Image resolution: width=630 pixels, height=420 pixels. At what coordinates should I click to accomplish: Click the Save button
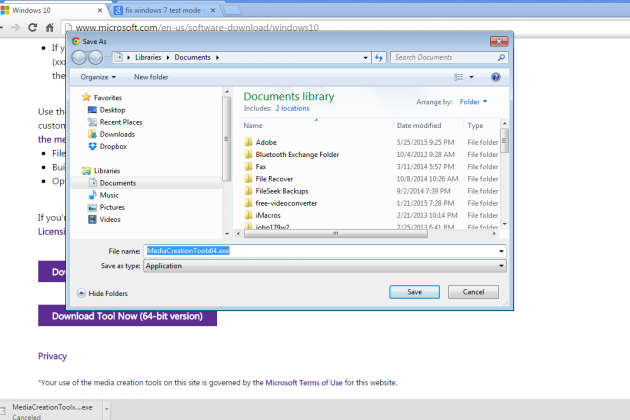(x=414, y=292)
